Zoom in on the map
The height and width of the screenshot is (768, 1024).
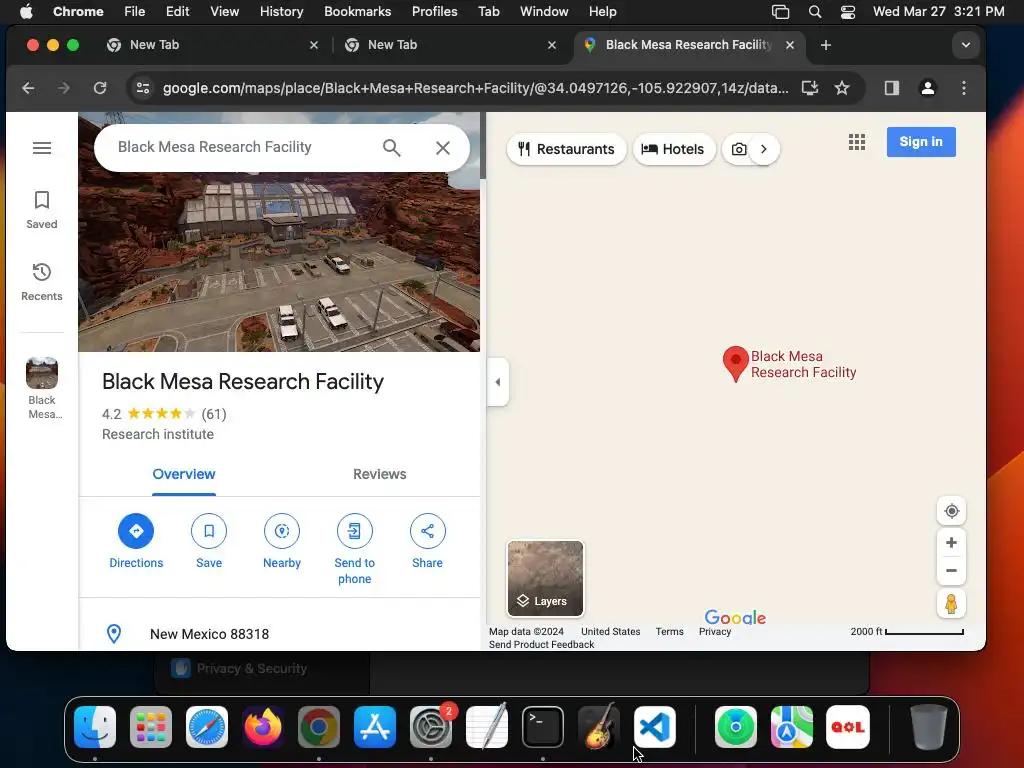952,543
